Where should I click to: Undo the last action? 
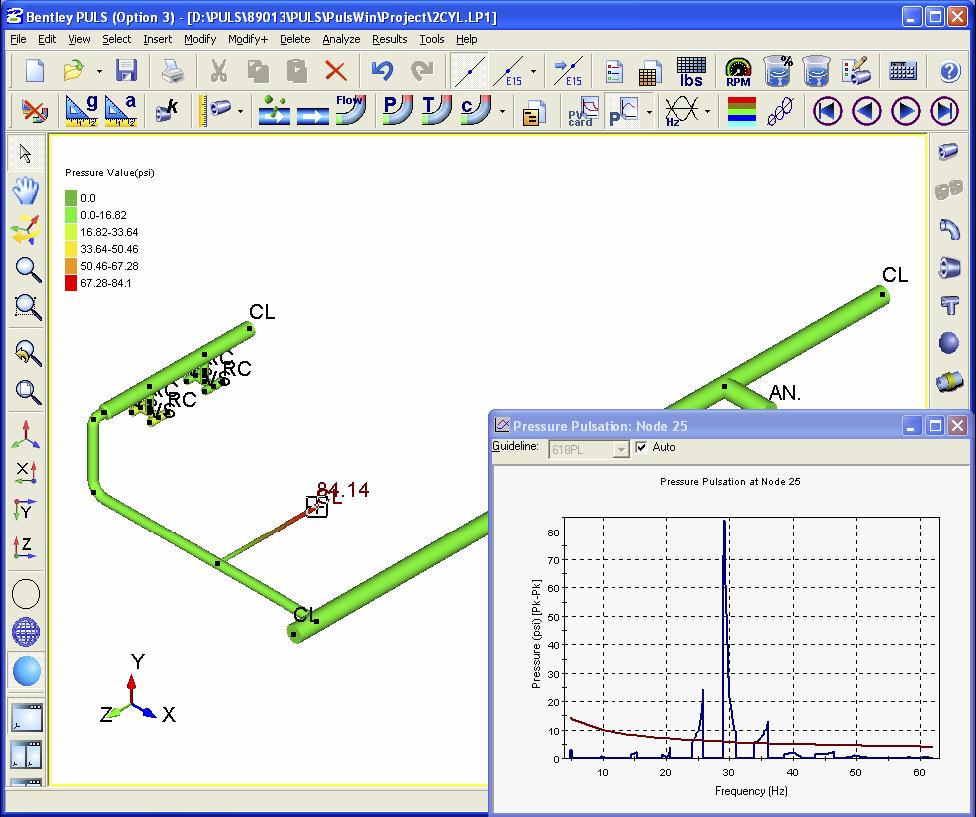tap(382, 71)
